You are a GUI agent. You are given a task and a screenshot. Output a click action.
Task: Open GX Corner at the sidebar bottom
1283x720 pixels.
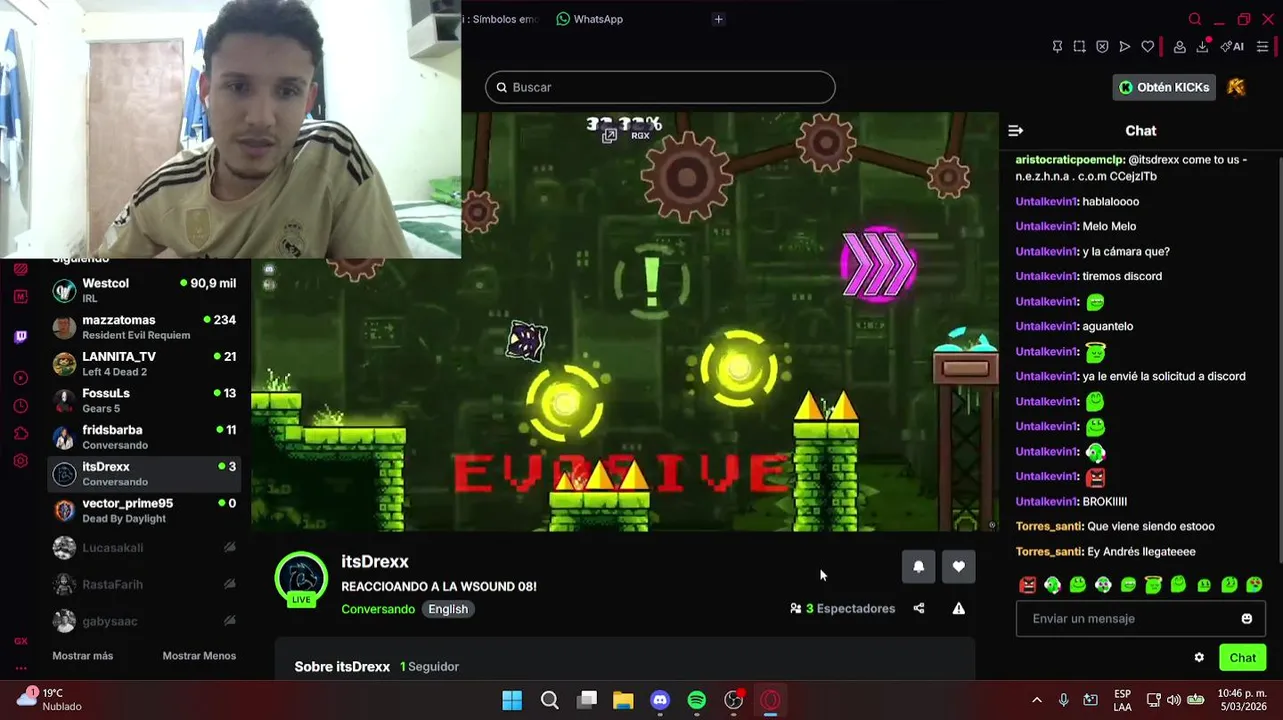click(x=21, y=641)
